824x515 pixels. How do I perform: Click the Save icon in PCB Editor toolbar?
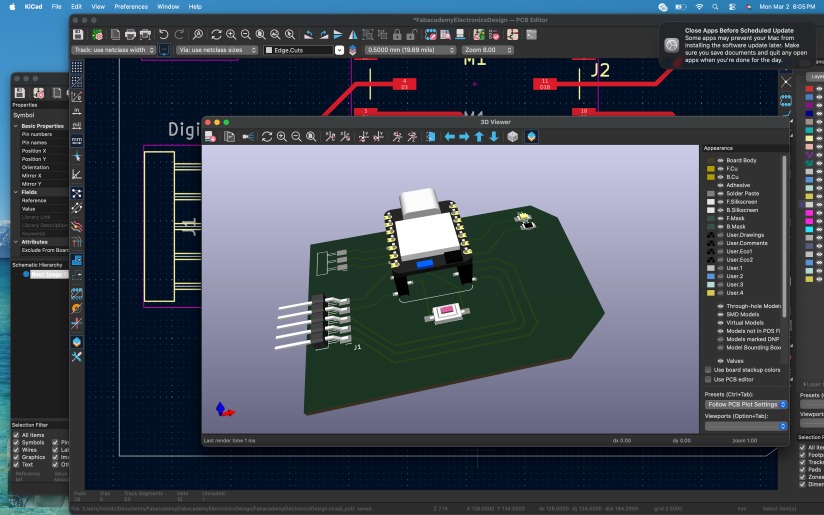click(x=79, y=34)
